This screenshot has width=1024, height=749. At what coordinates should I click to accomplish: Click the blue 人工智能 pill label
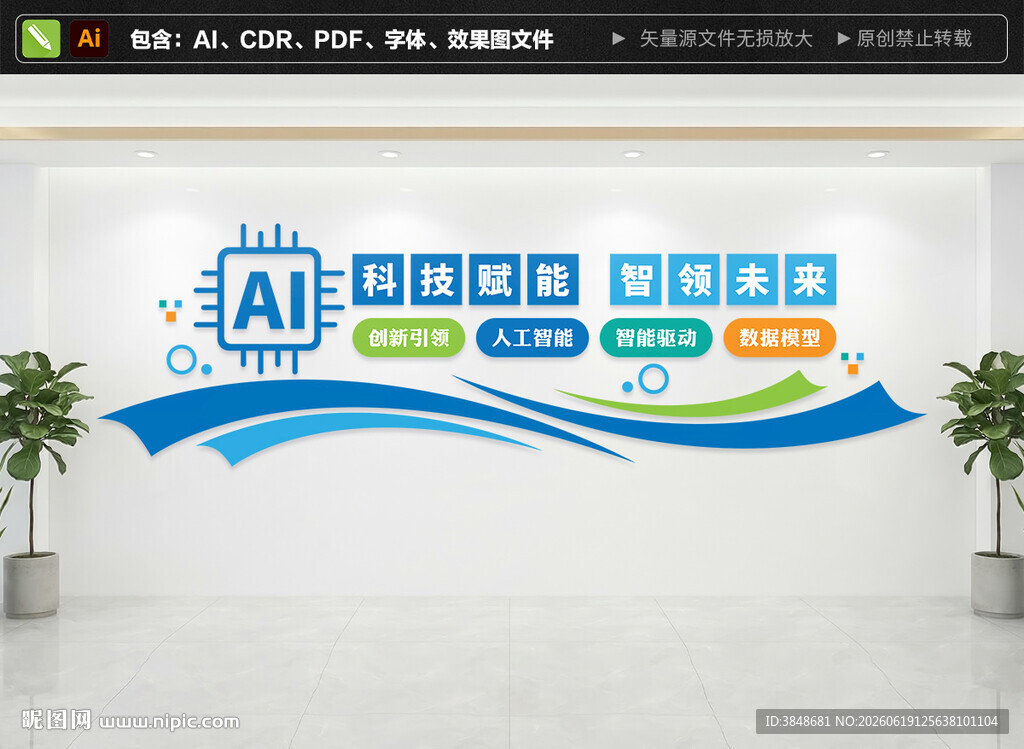[x=532, y=338]
